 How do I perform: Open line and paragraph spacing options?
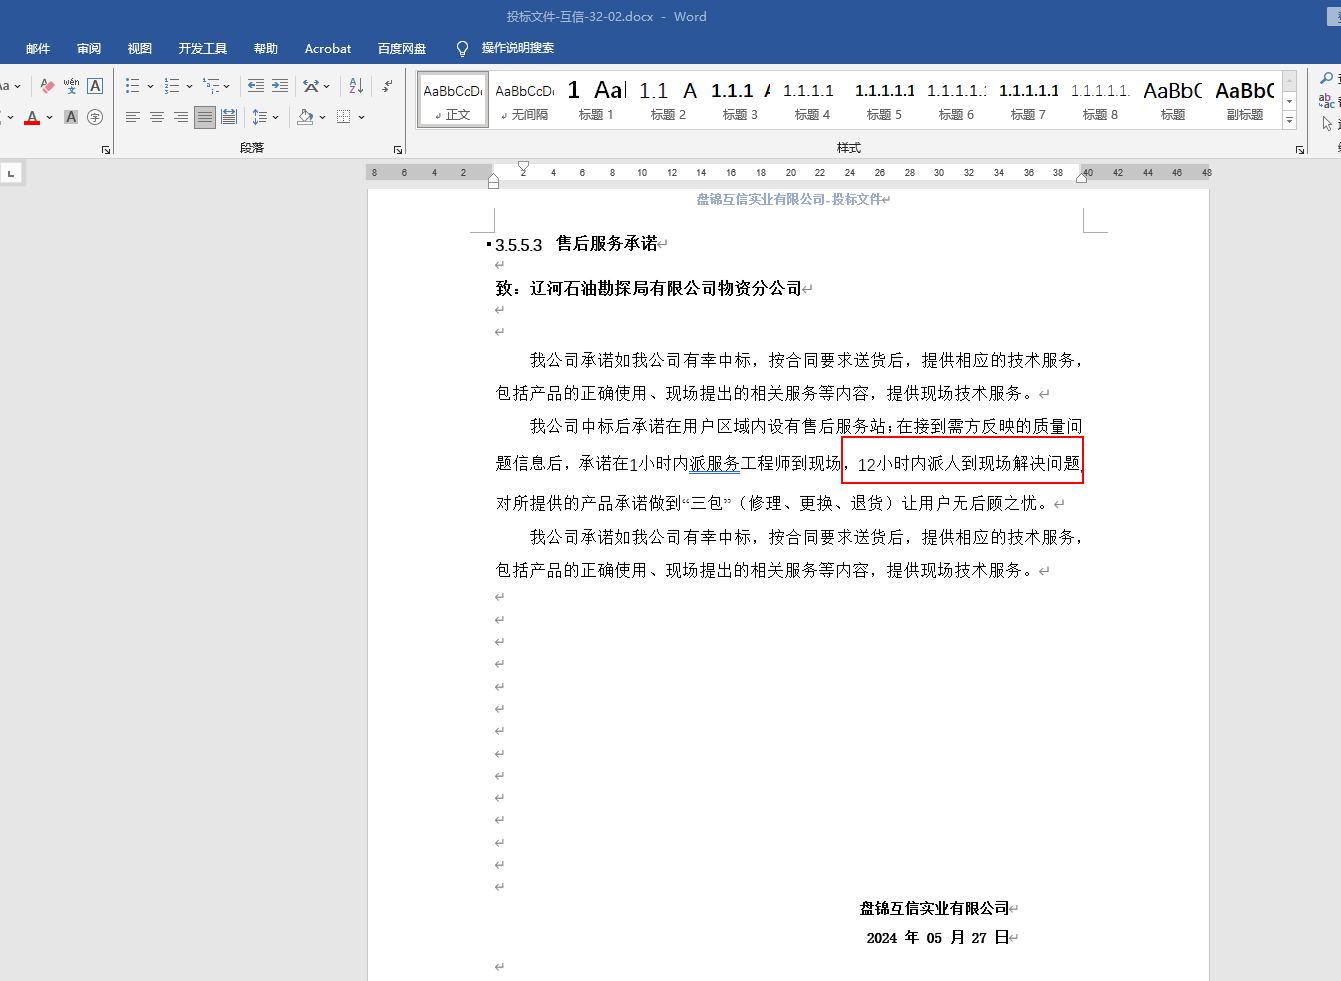259,117
